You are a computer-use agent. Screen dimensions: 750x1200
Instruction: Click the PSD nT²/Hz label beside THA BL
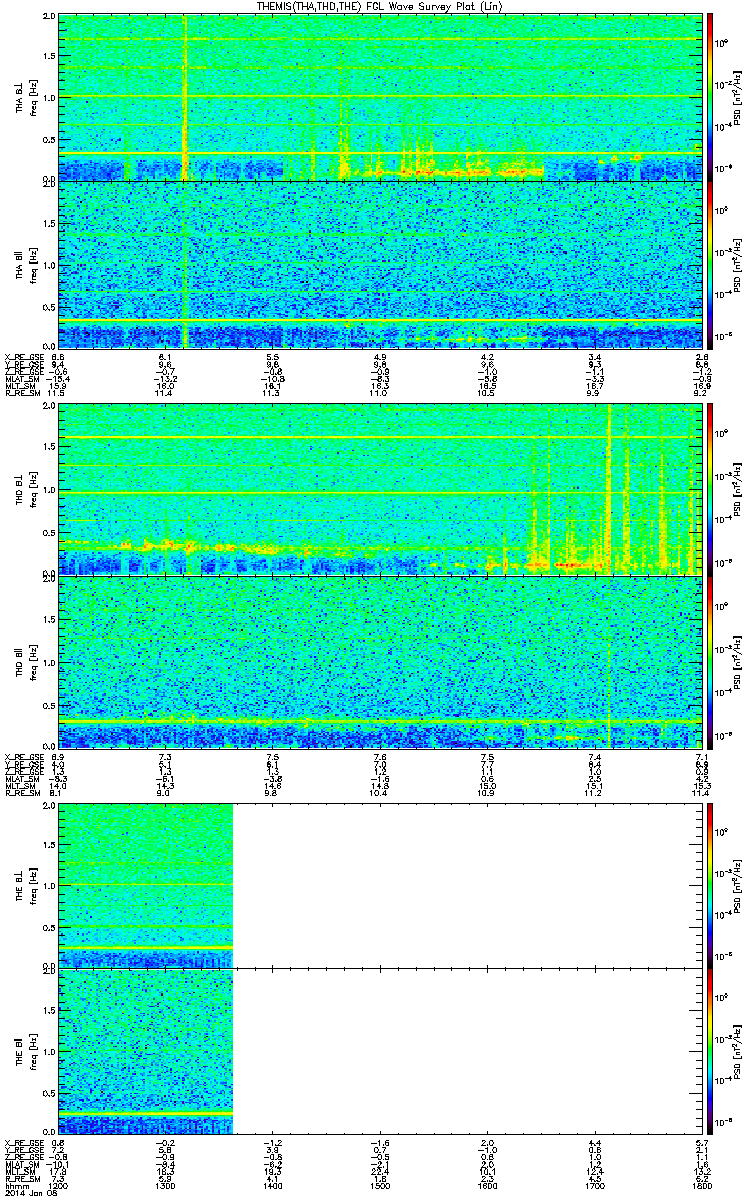(737, 98)
